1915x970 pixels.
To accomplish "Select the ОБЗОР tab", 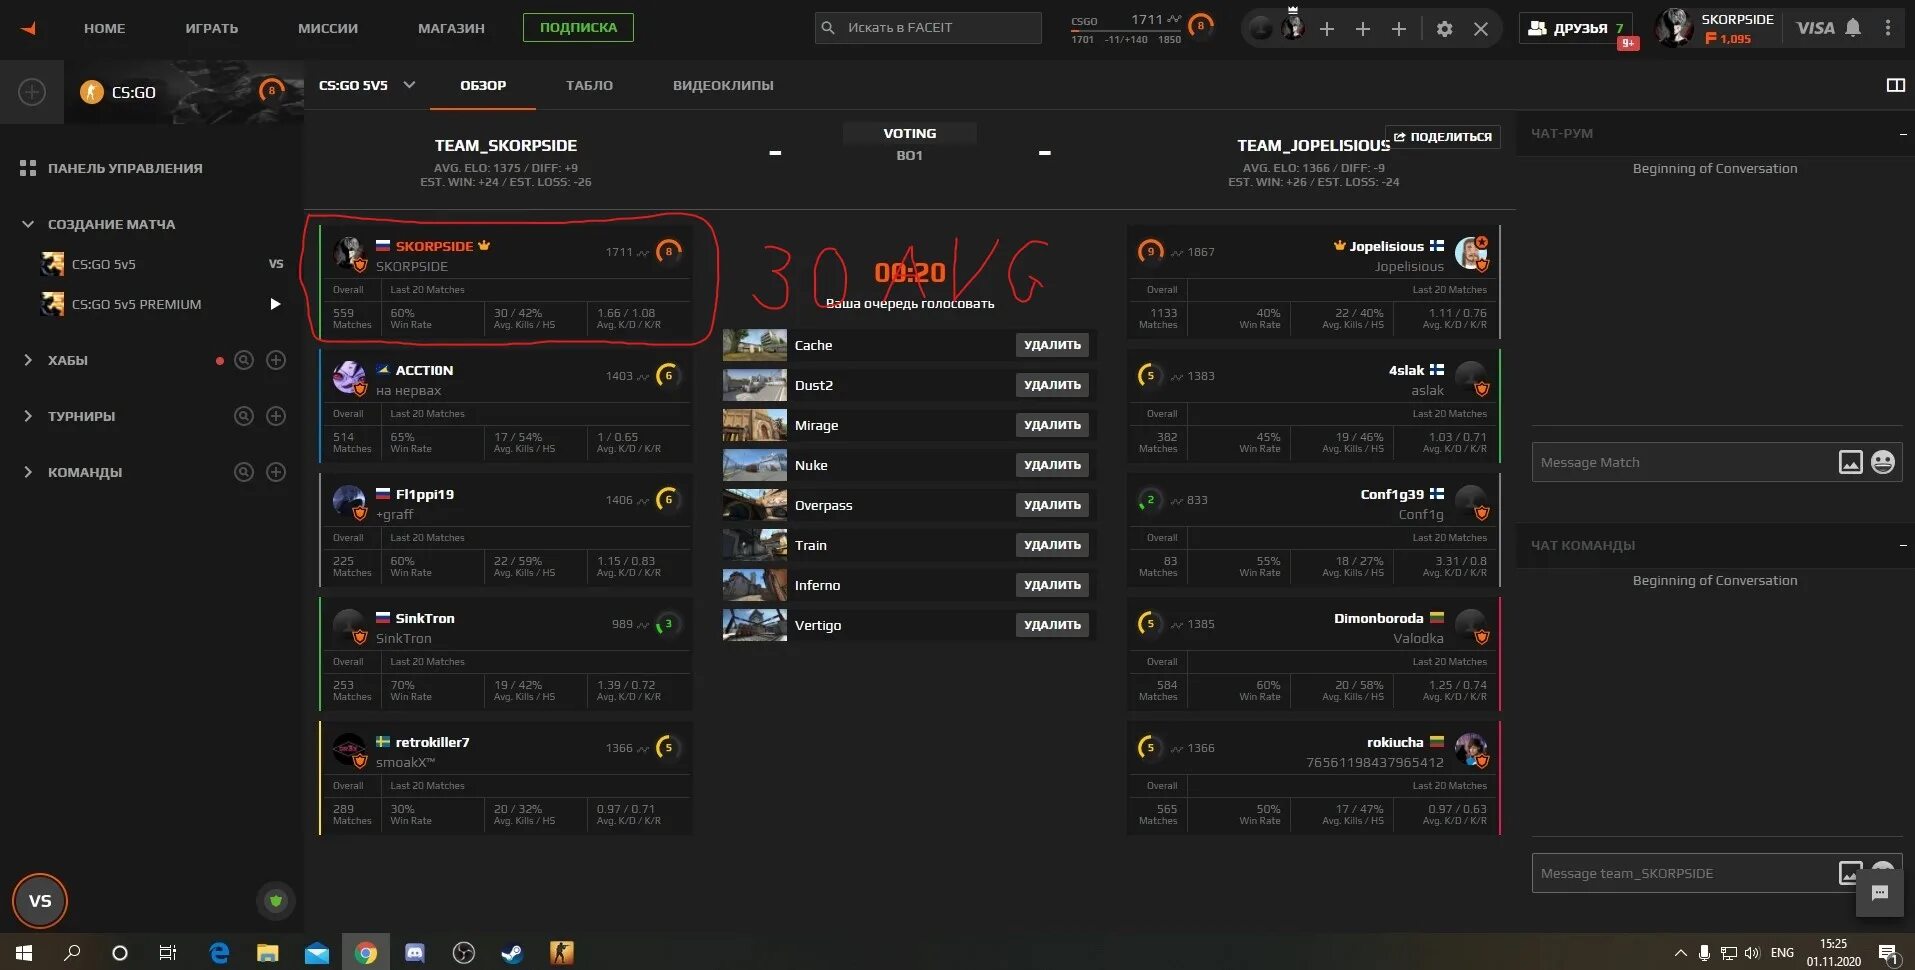I will point(483,85).
